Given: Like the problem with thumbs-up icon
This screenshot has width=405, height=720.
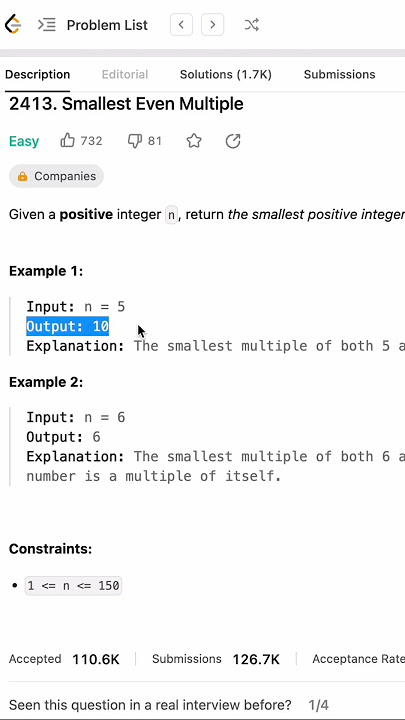Looking at the screenshot, I should point(68,141).
